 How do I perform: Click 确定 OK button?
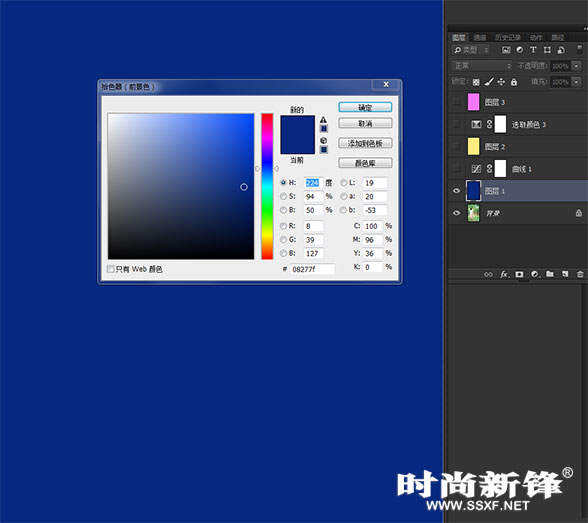365,108
